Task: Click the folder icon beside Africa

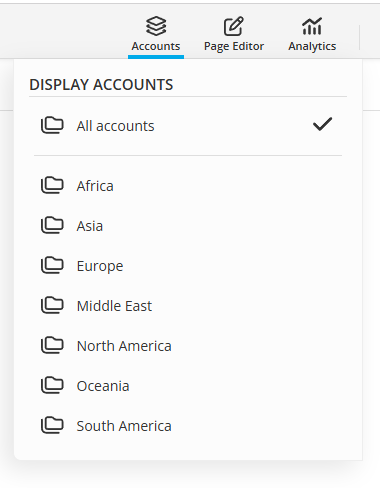Action: click(x=52, y=185)
